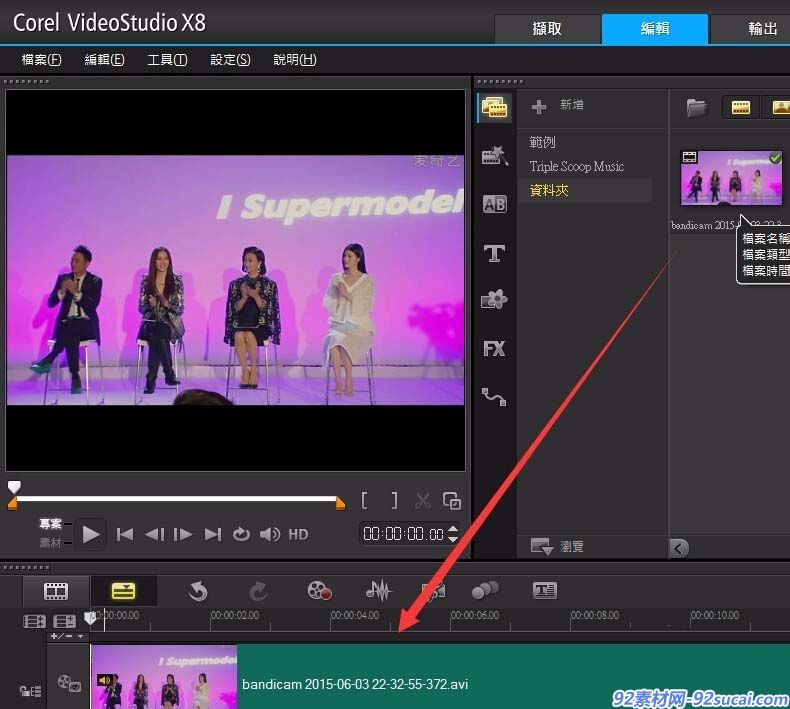
Task: Click the scissors split clip icon
Action: tap(423, 500)
